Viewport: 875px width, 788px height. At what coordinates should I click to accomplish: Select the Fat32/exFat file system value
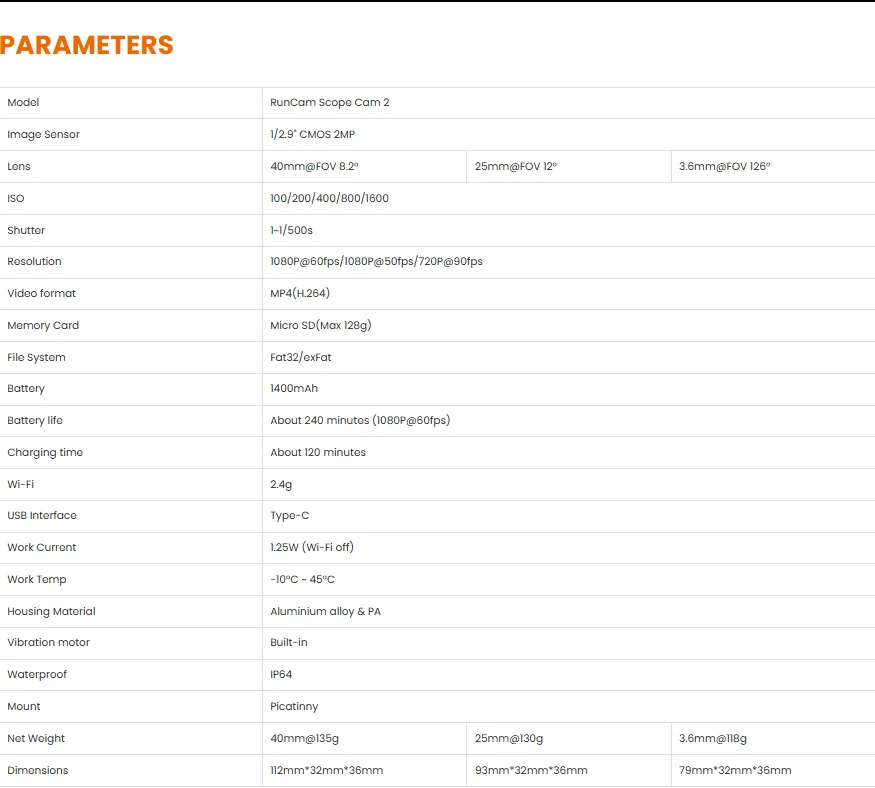(x=301, y=357)
